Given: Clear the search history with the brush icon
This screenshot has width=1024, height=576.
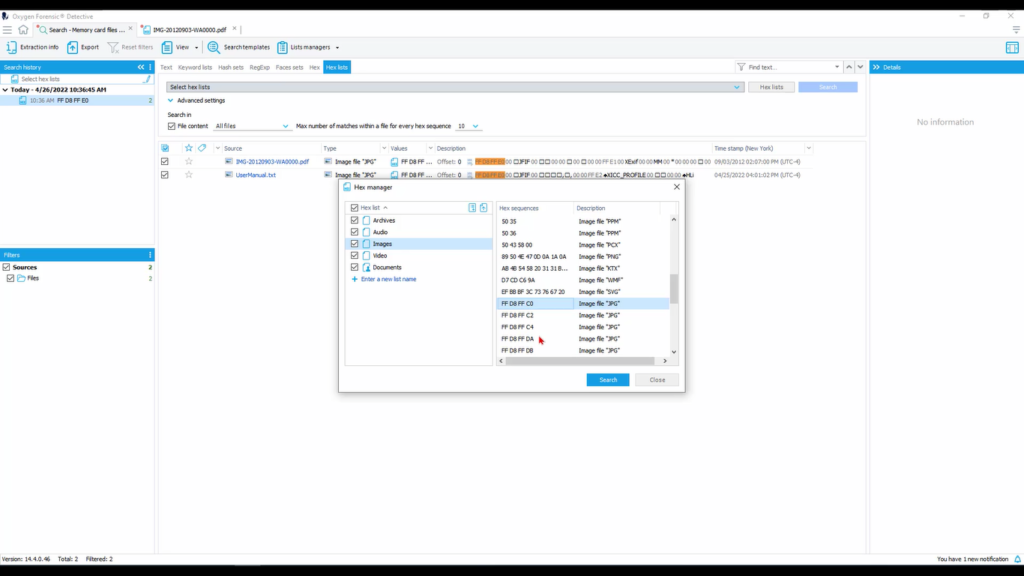Looking at the screenshot, I should [148, 79].
